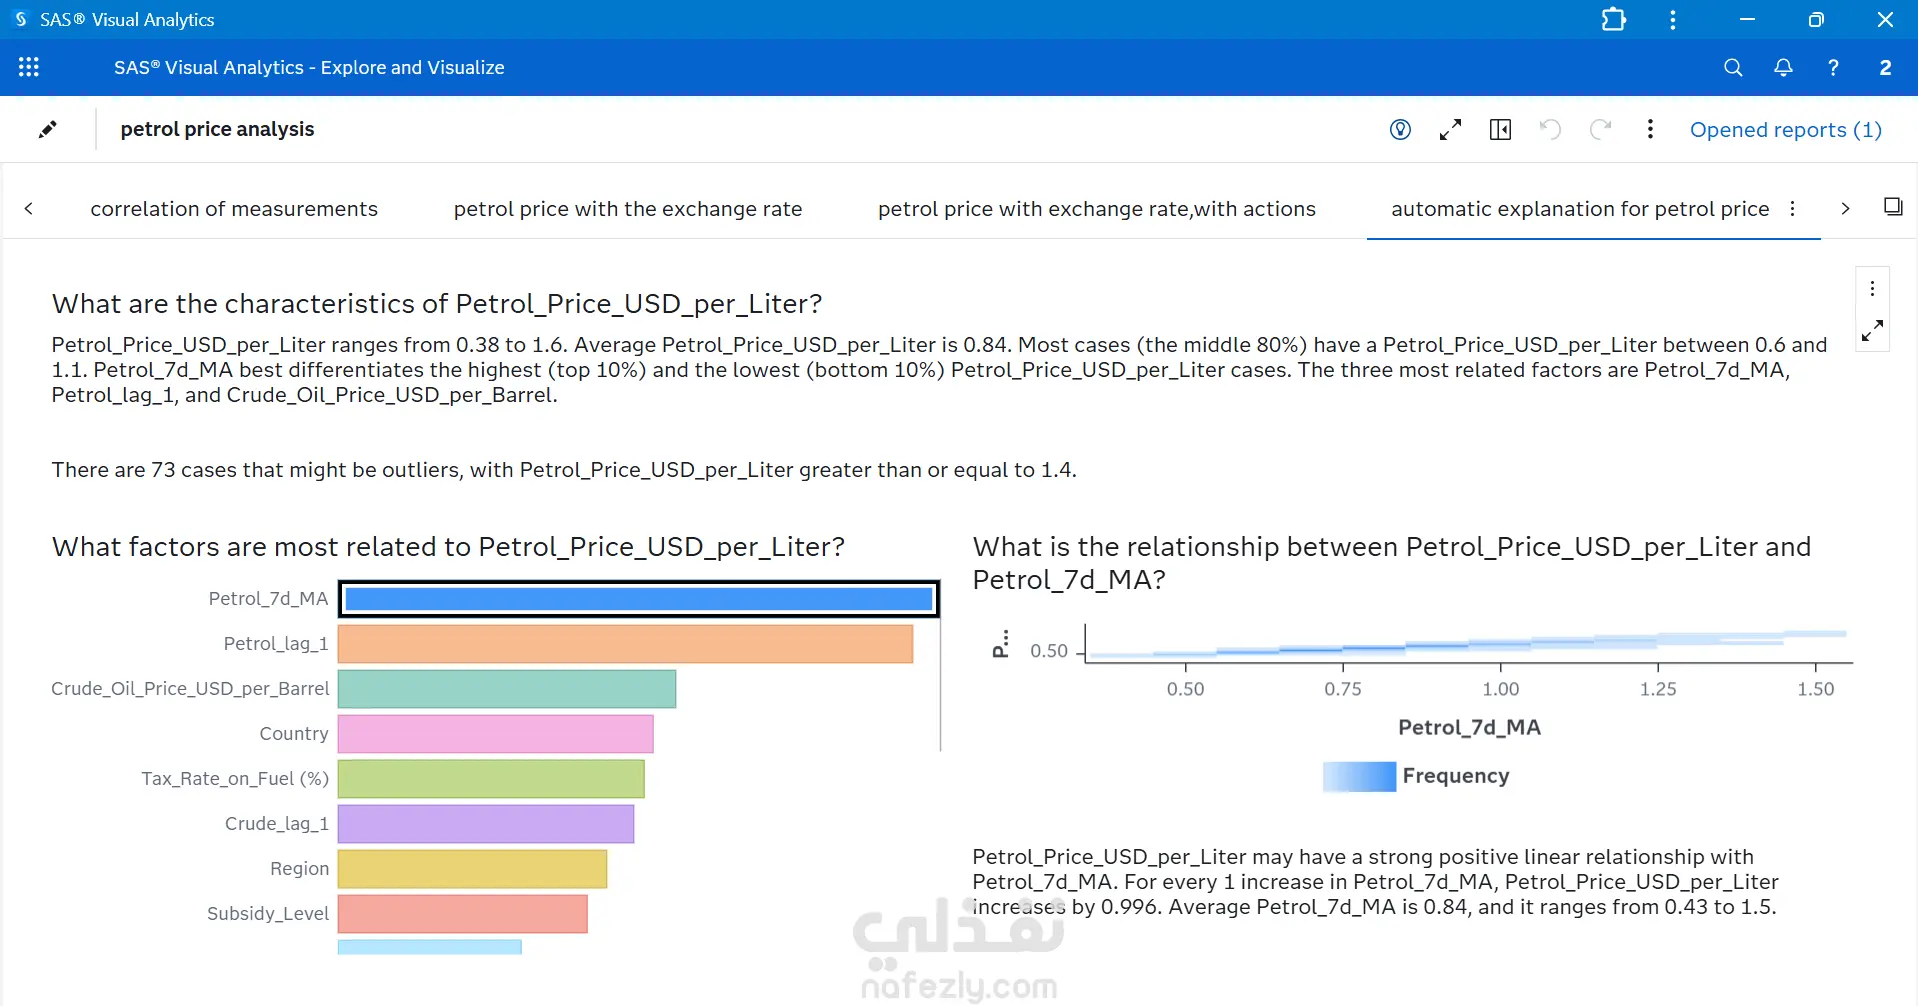Click the undo arrow
The image size is (1918, 1006).
pos(1550,129)
